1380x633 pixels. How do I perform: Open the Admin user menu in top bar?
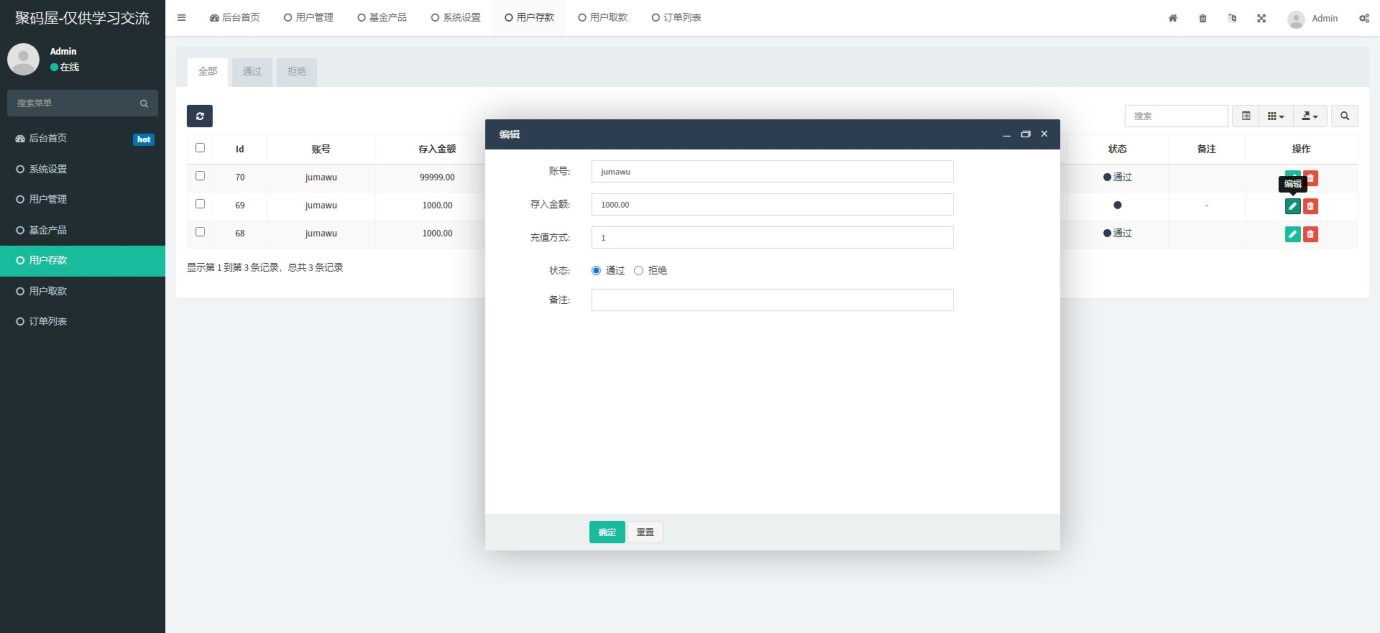click(1312, 18)
